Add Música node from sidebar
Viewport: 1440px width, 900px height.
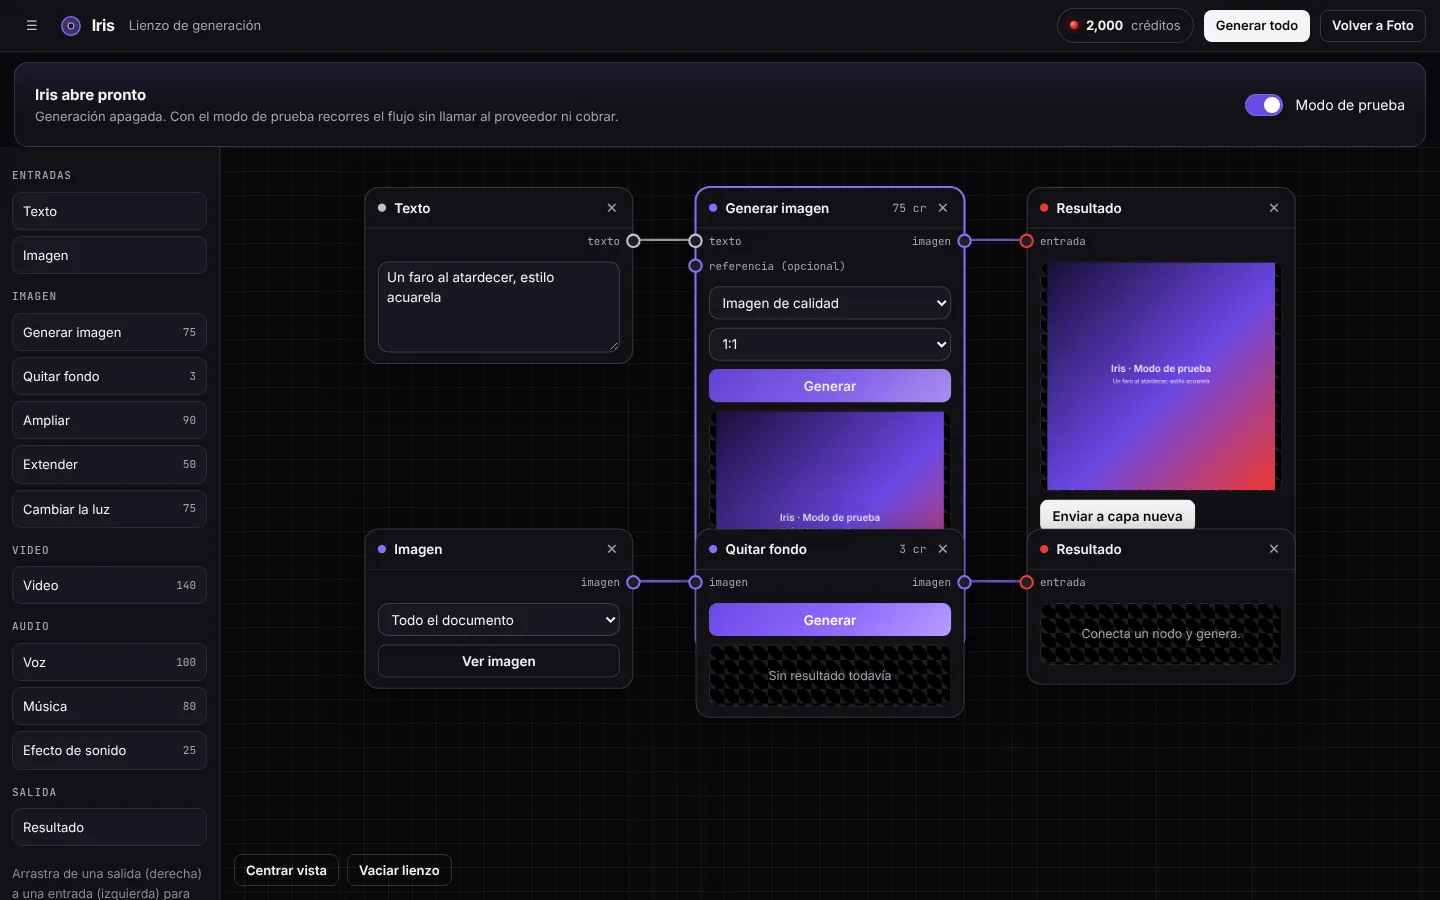coord(109,706)
